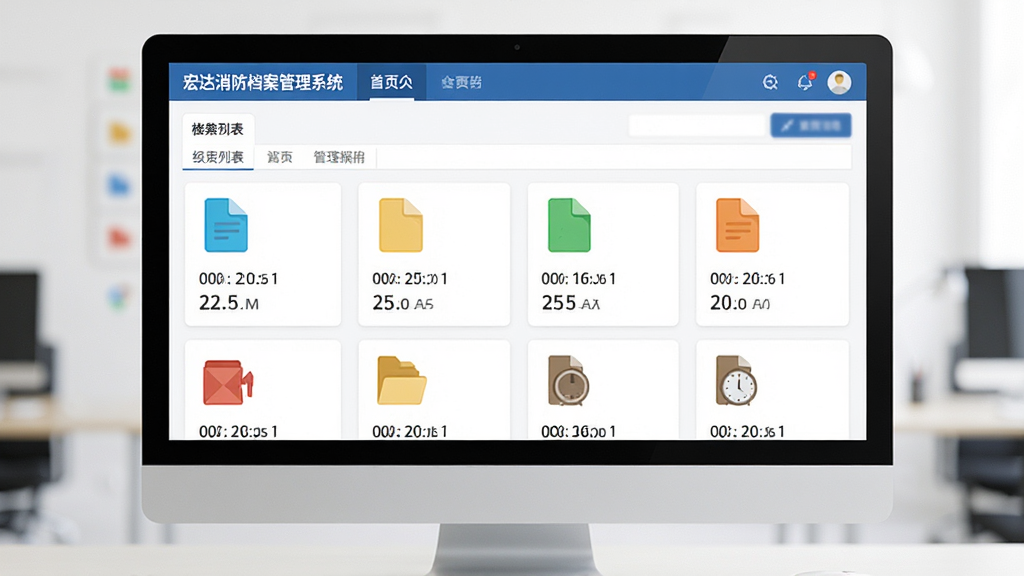Click the blue button with pencil icon
This screenshot has width=1024, height=576.
click(811, 125)
